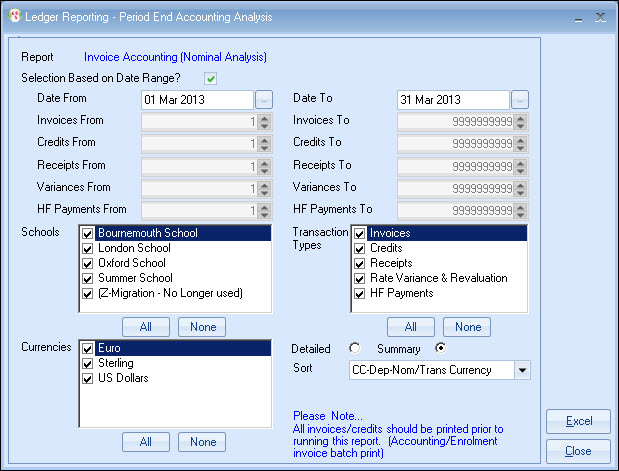
Task: Click None under Transaction Types list
Action: 467,326
